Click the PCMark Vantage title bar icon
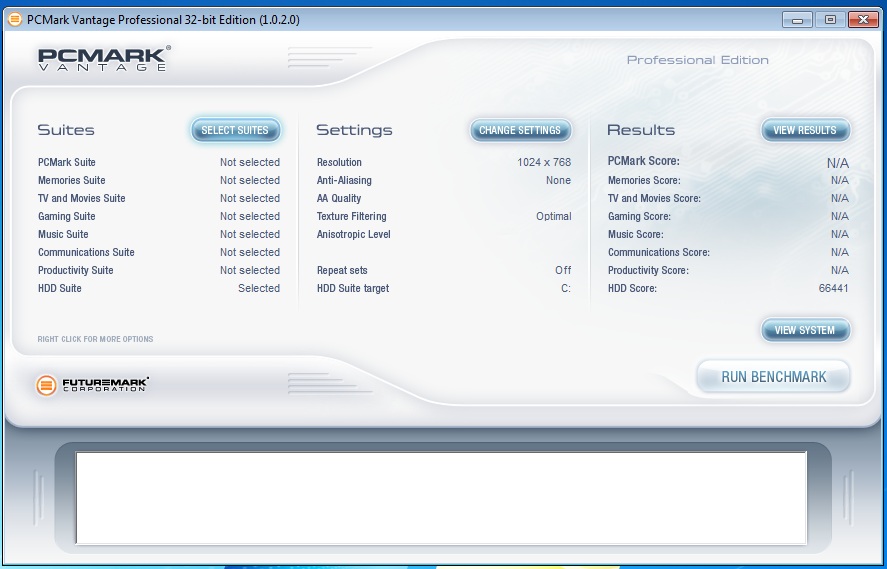 click(15, 20)
